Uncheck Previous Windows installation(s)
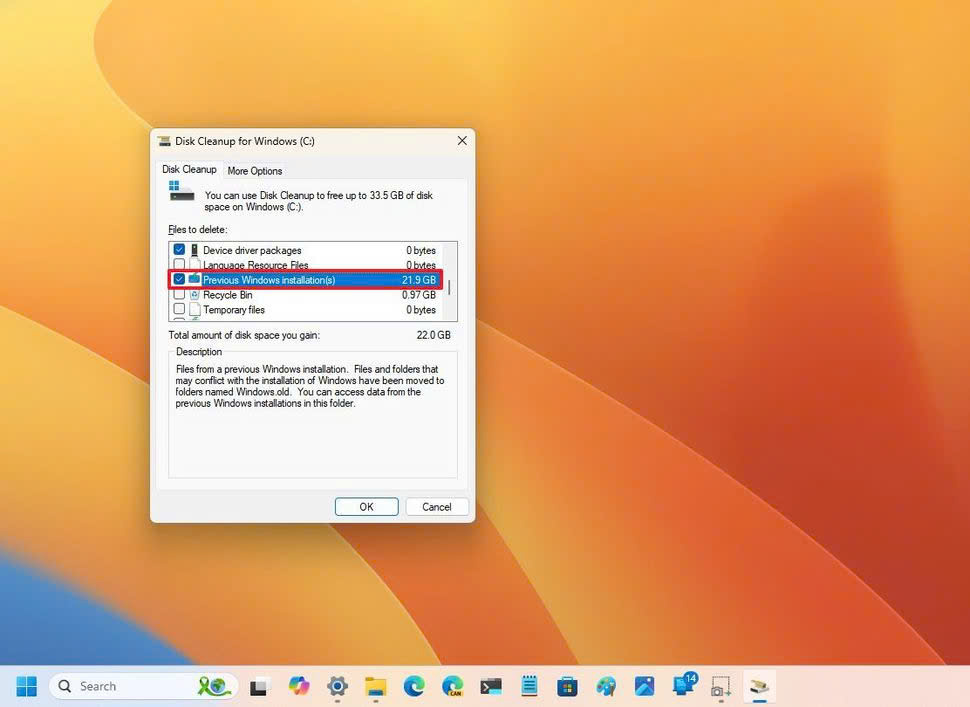 (179, 280)
